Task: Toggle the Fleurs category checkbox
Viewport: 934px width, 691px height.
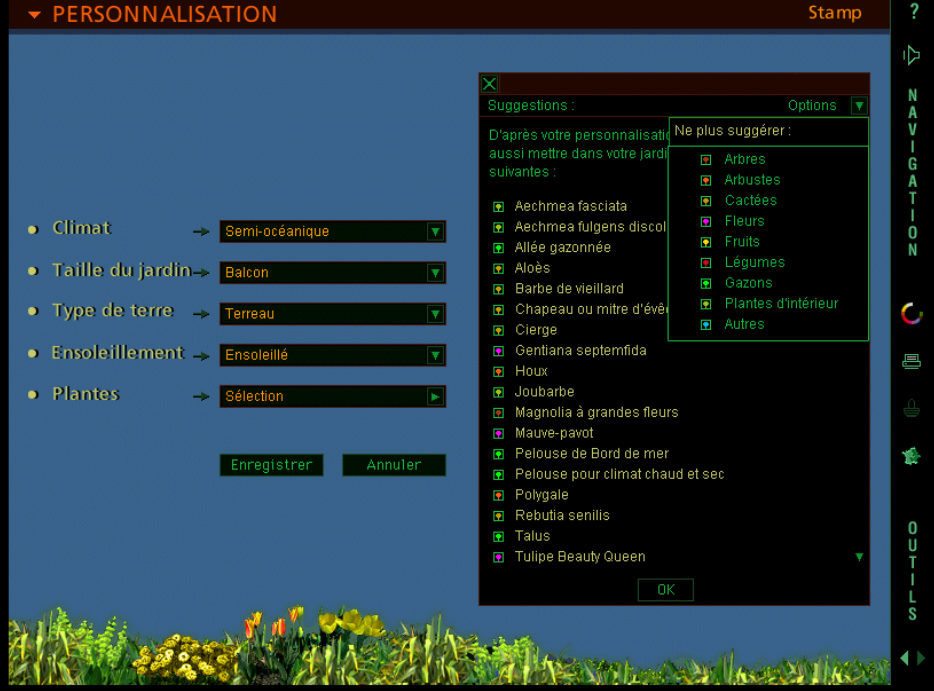Action: point(706,222)
